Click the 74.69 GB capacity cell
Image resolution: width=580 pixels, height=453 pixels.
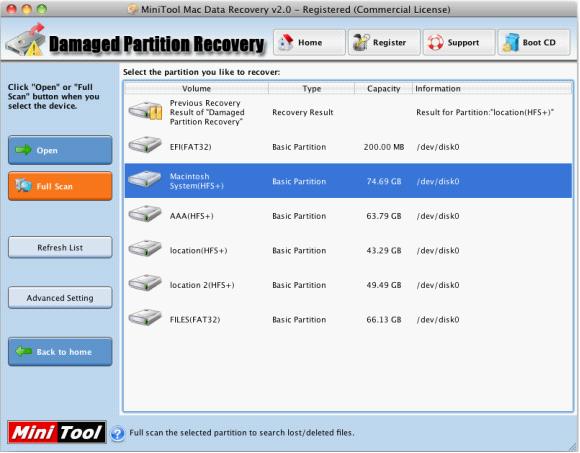(384, 181)
